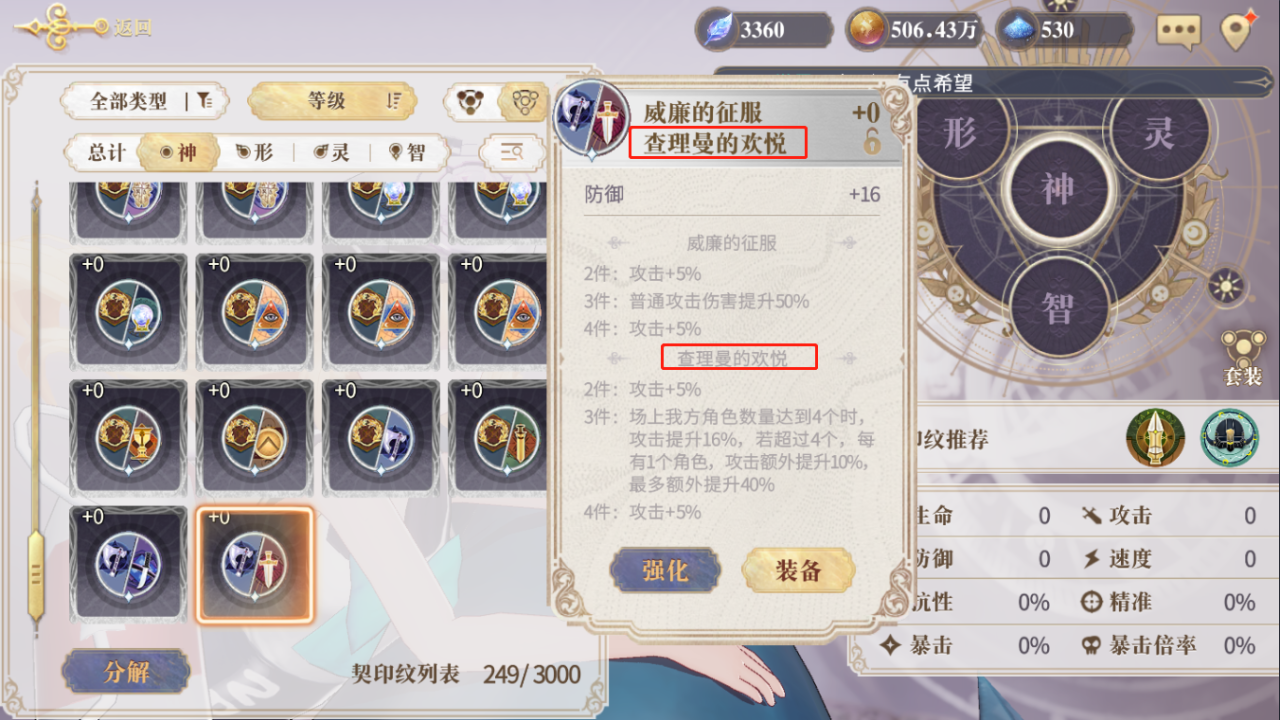This screenshot has width=1280, height=720.
Task: Toggle the three-circle set view
Action: coord(471,100)
